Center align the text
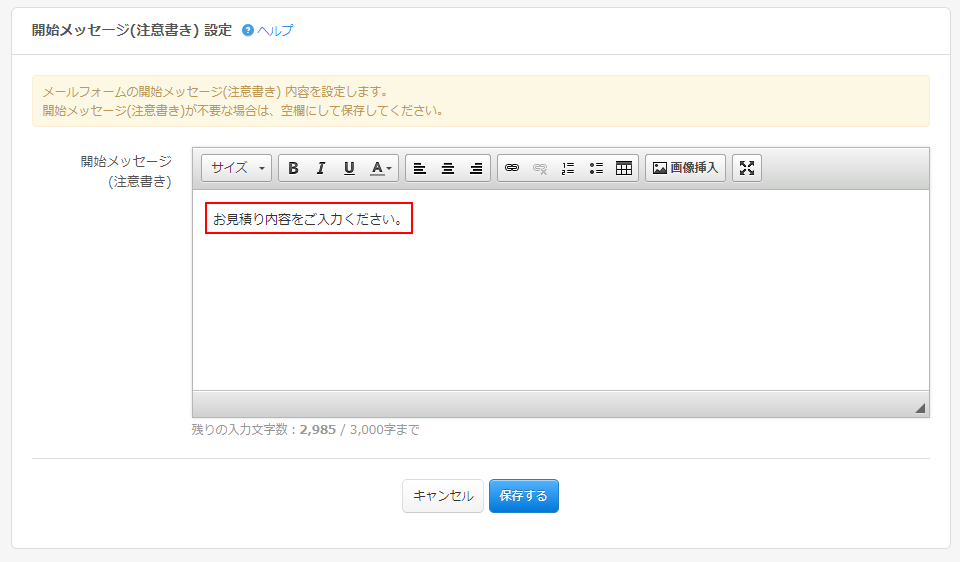Viewport: 960px width, 562px height. [x=448, y=168]
